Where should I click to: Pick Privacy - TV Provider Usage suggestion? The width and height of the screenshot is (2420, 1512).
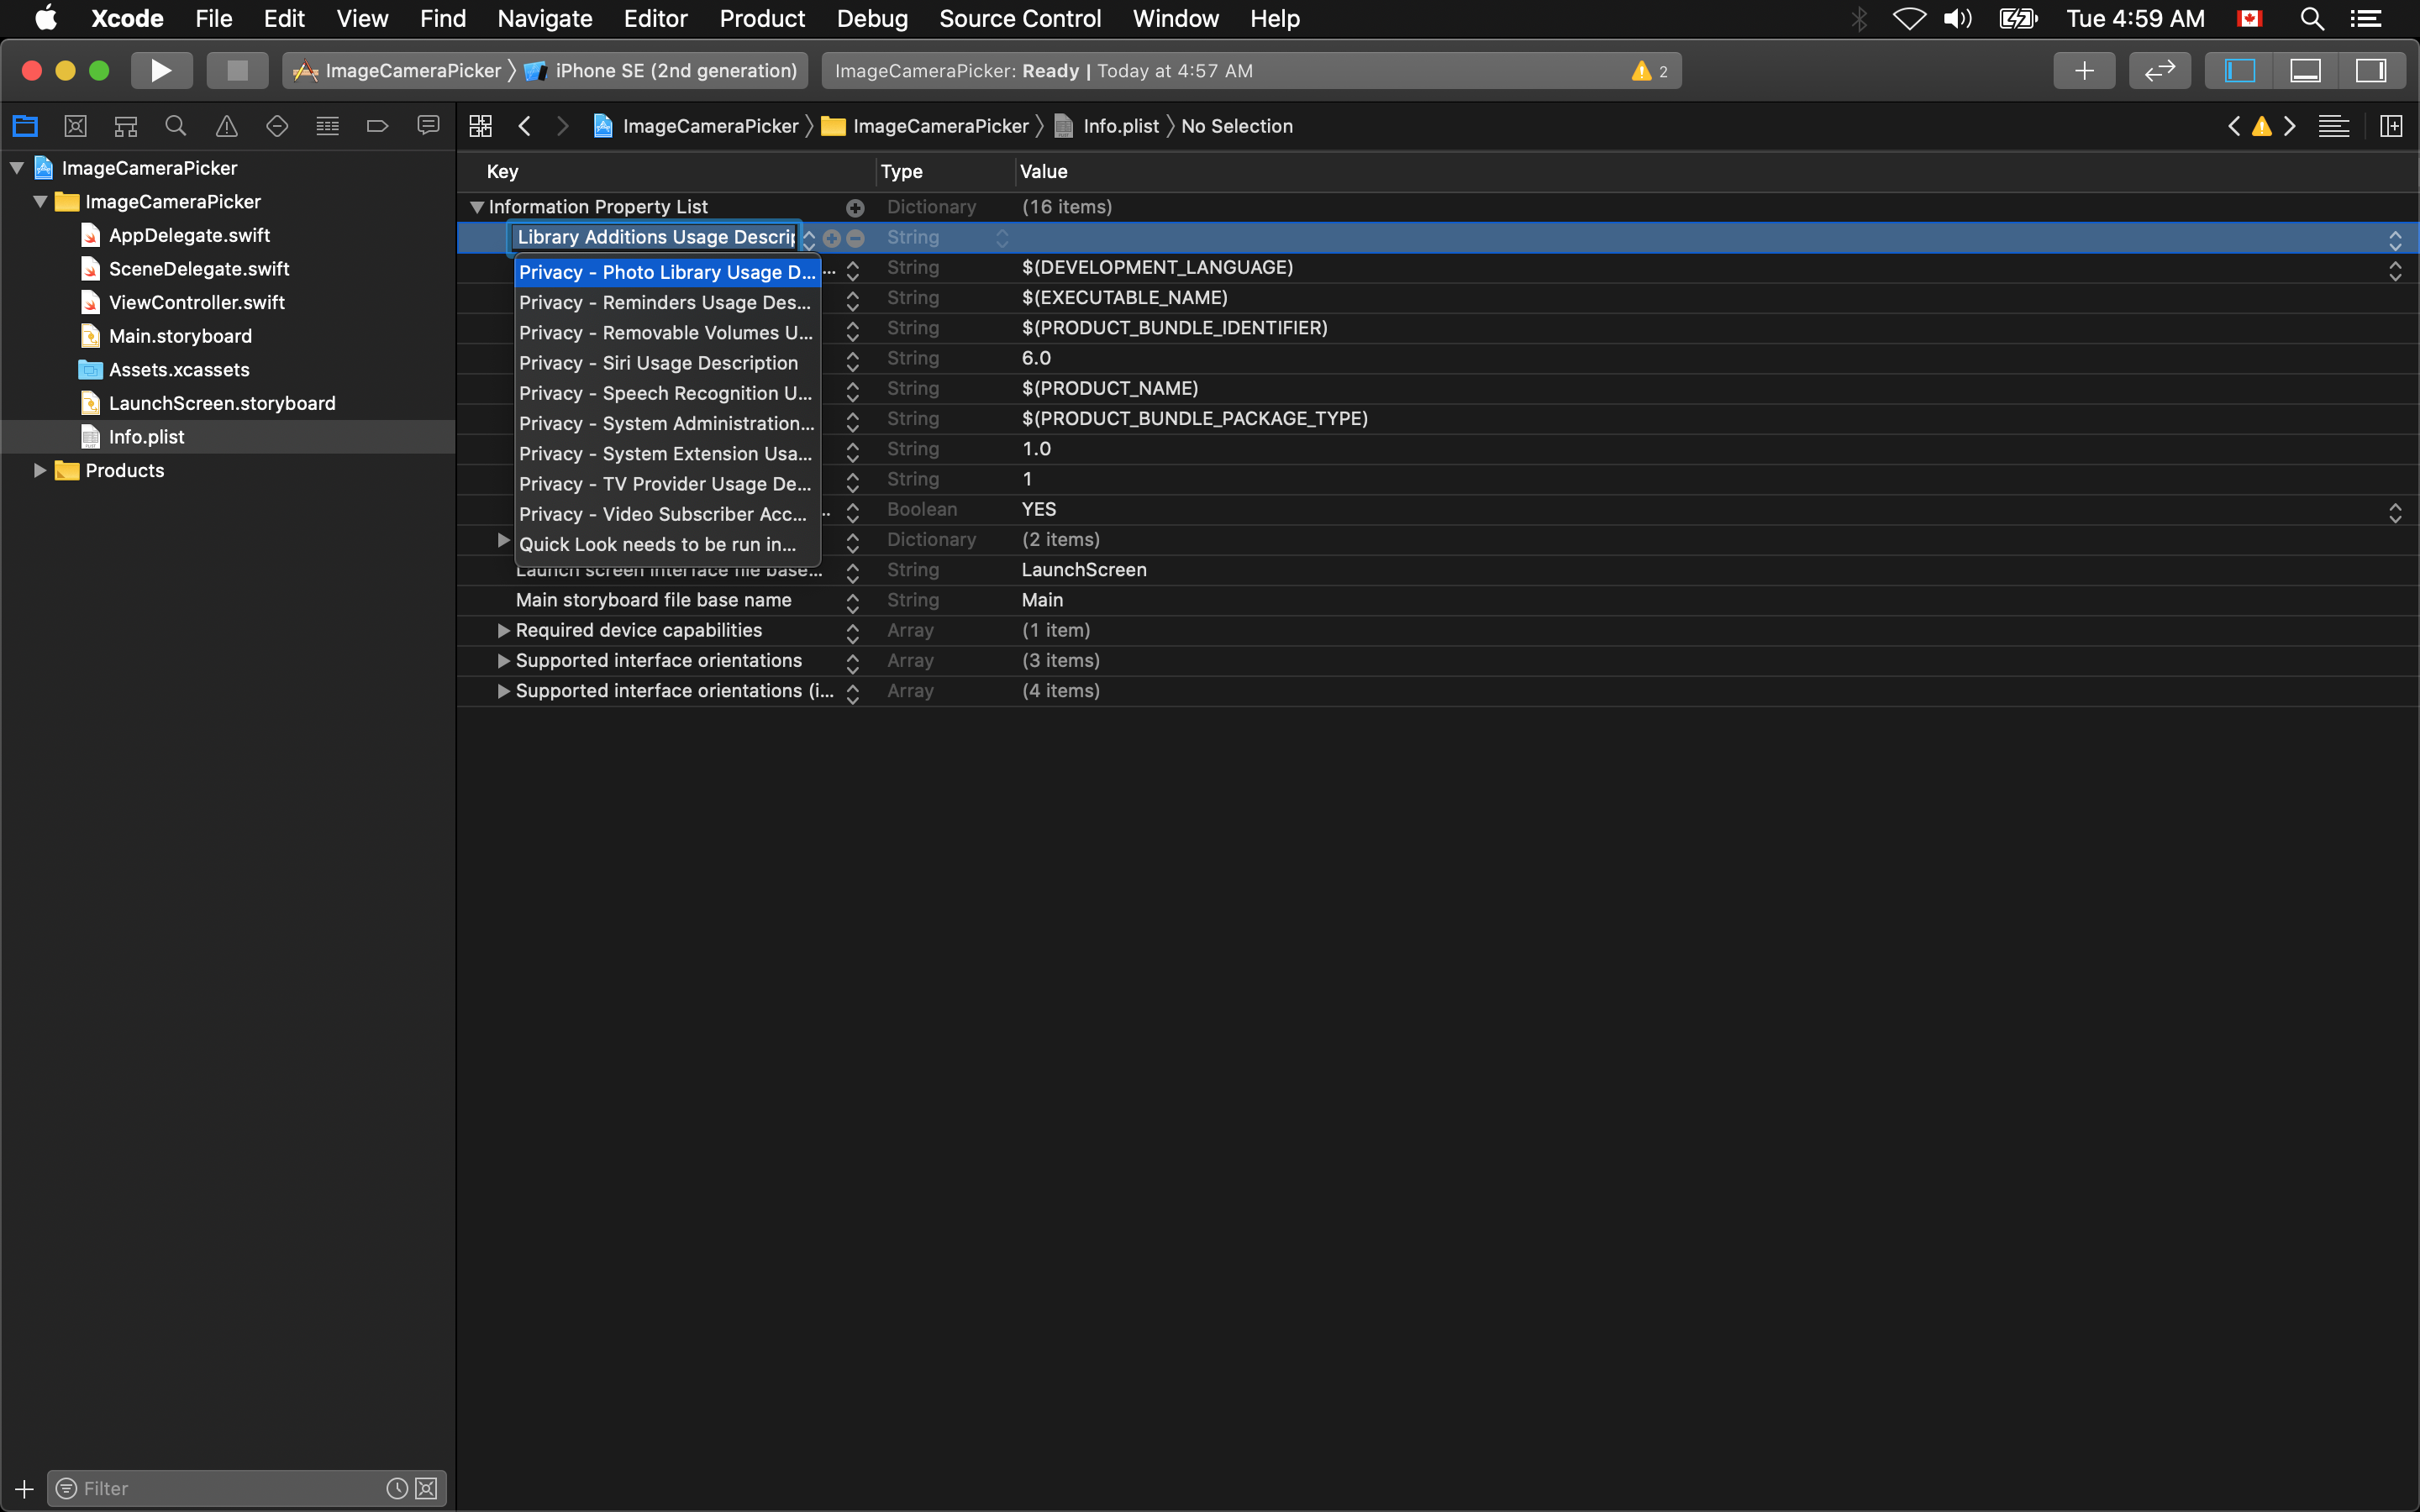tap(667, 484)
